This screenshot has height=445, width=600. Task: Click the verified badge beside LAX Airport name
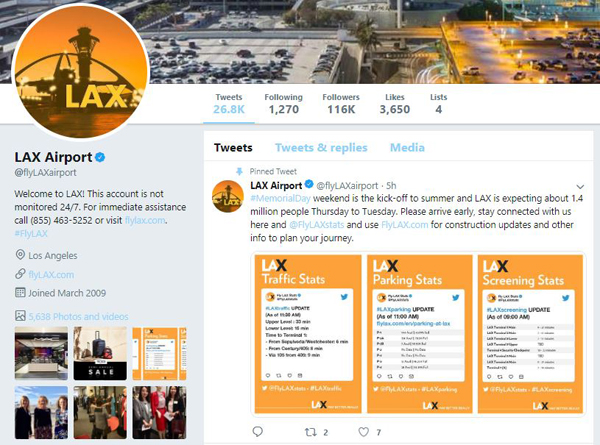[100, 157]
